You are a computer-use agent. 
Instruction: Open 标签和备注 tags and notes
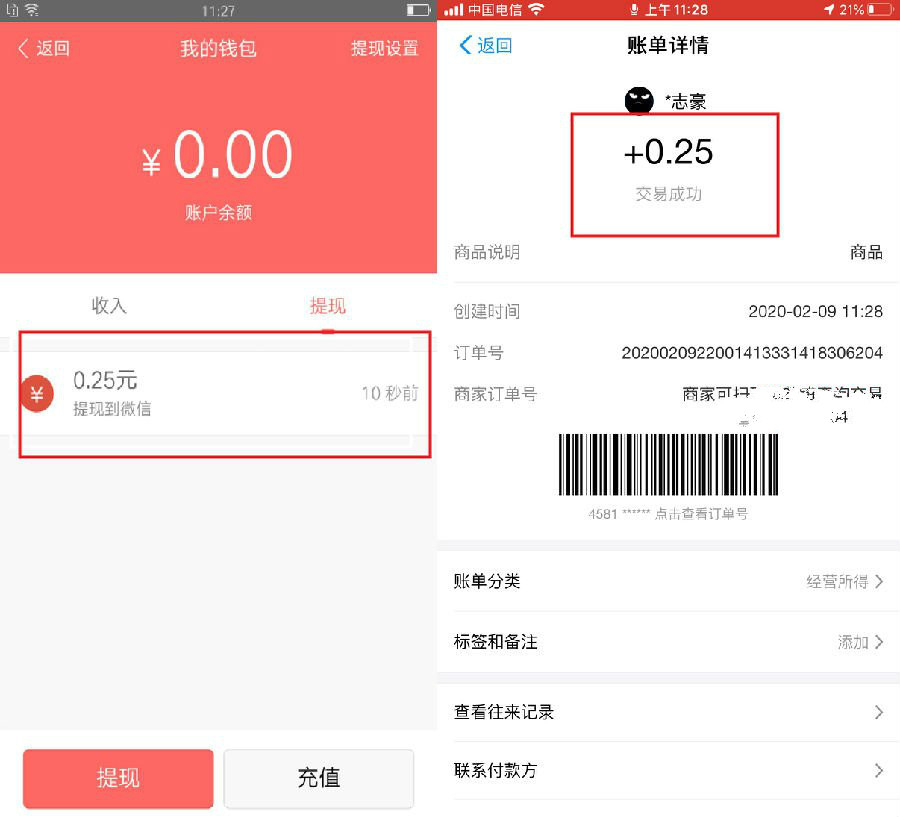pyautogui.click(x=668, y=642)
